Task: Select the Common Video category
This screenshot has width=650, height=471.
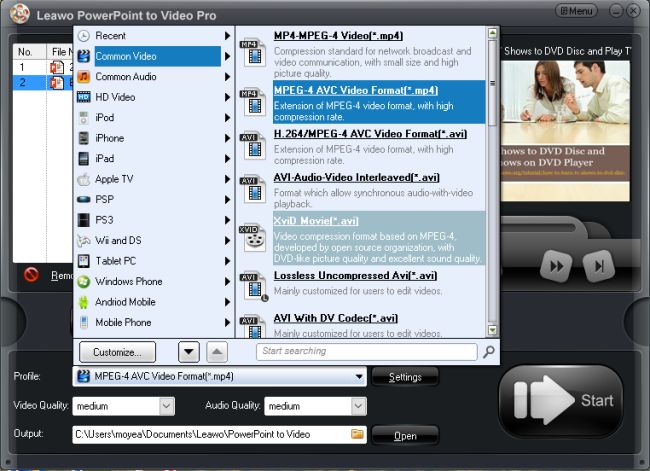Action: [x=153, y=56]
